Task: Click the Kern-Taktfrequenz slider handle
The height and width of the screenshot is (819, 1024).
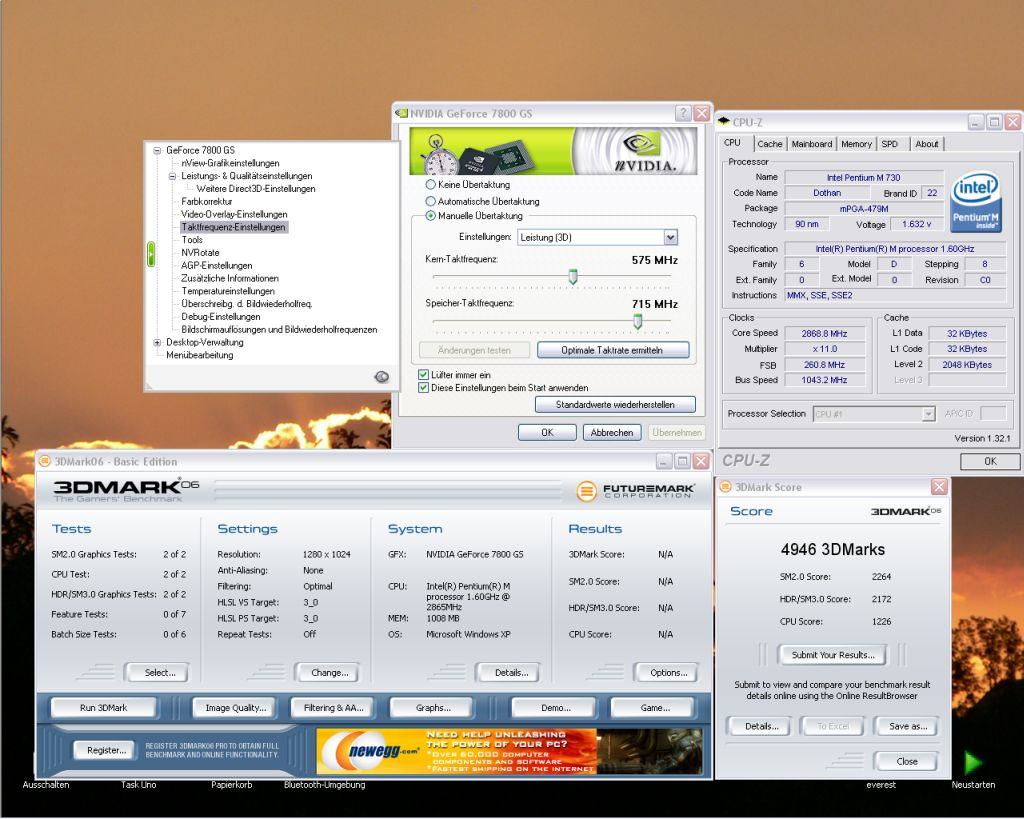Action: (573, 277)
